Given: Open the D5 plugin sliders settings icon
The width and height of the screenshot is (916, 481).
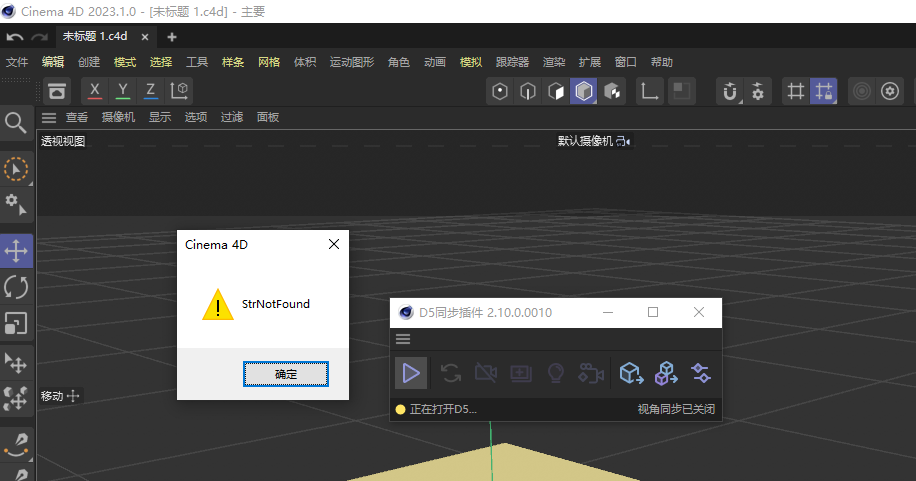Looking at the screenshot, I should pyautogui.click(x=700, y=373).
